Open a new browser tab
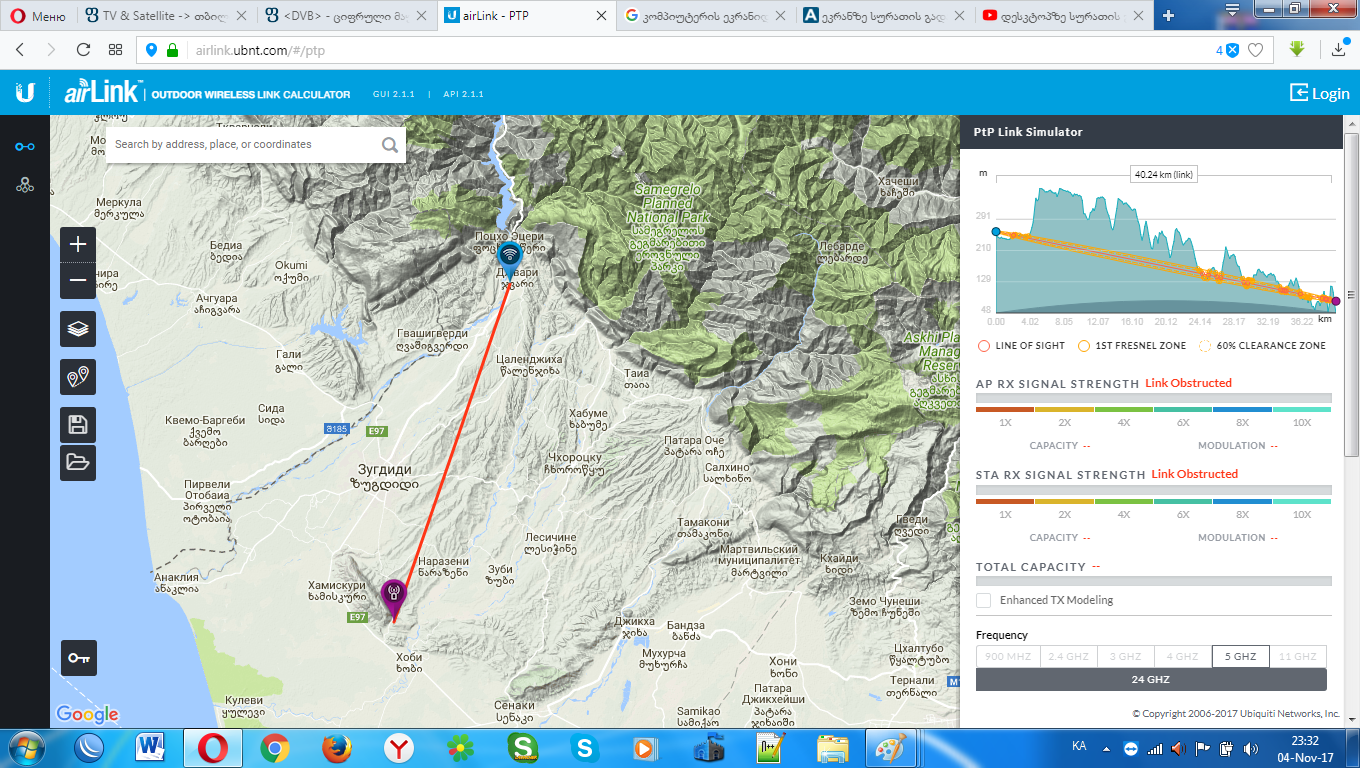 [1168, 16]
